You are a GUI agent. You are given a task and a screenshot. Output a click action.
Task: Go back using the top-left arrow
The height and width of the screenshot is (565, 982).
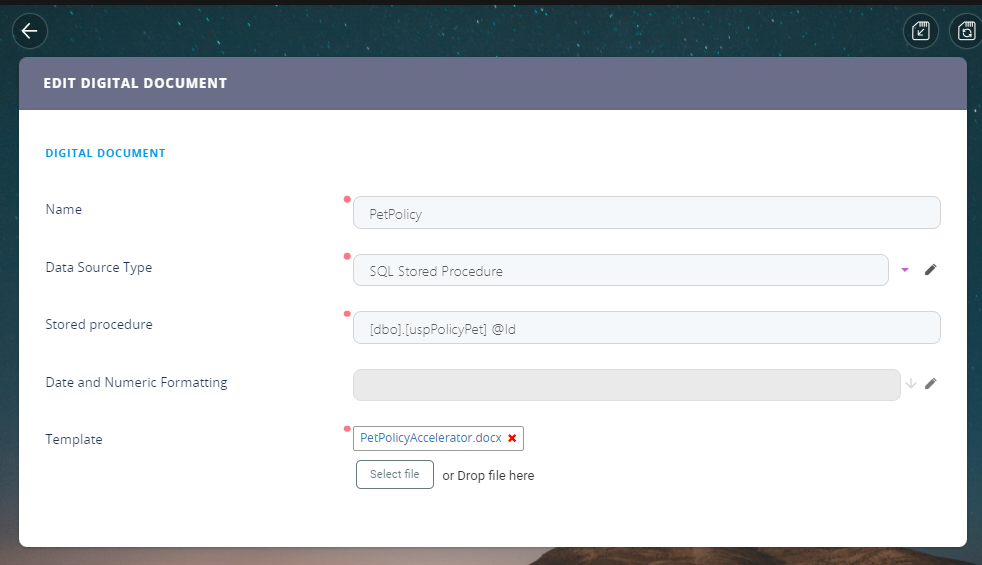30,31
